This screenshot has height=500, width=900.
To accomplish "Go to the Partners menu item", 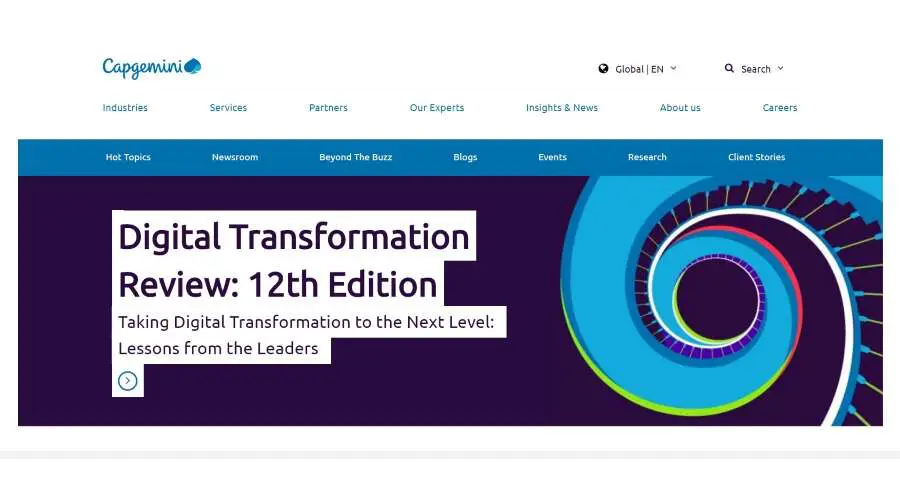I will click(328, 108).
